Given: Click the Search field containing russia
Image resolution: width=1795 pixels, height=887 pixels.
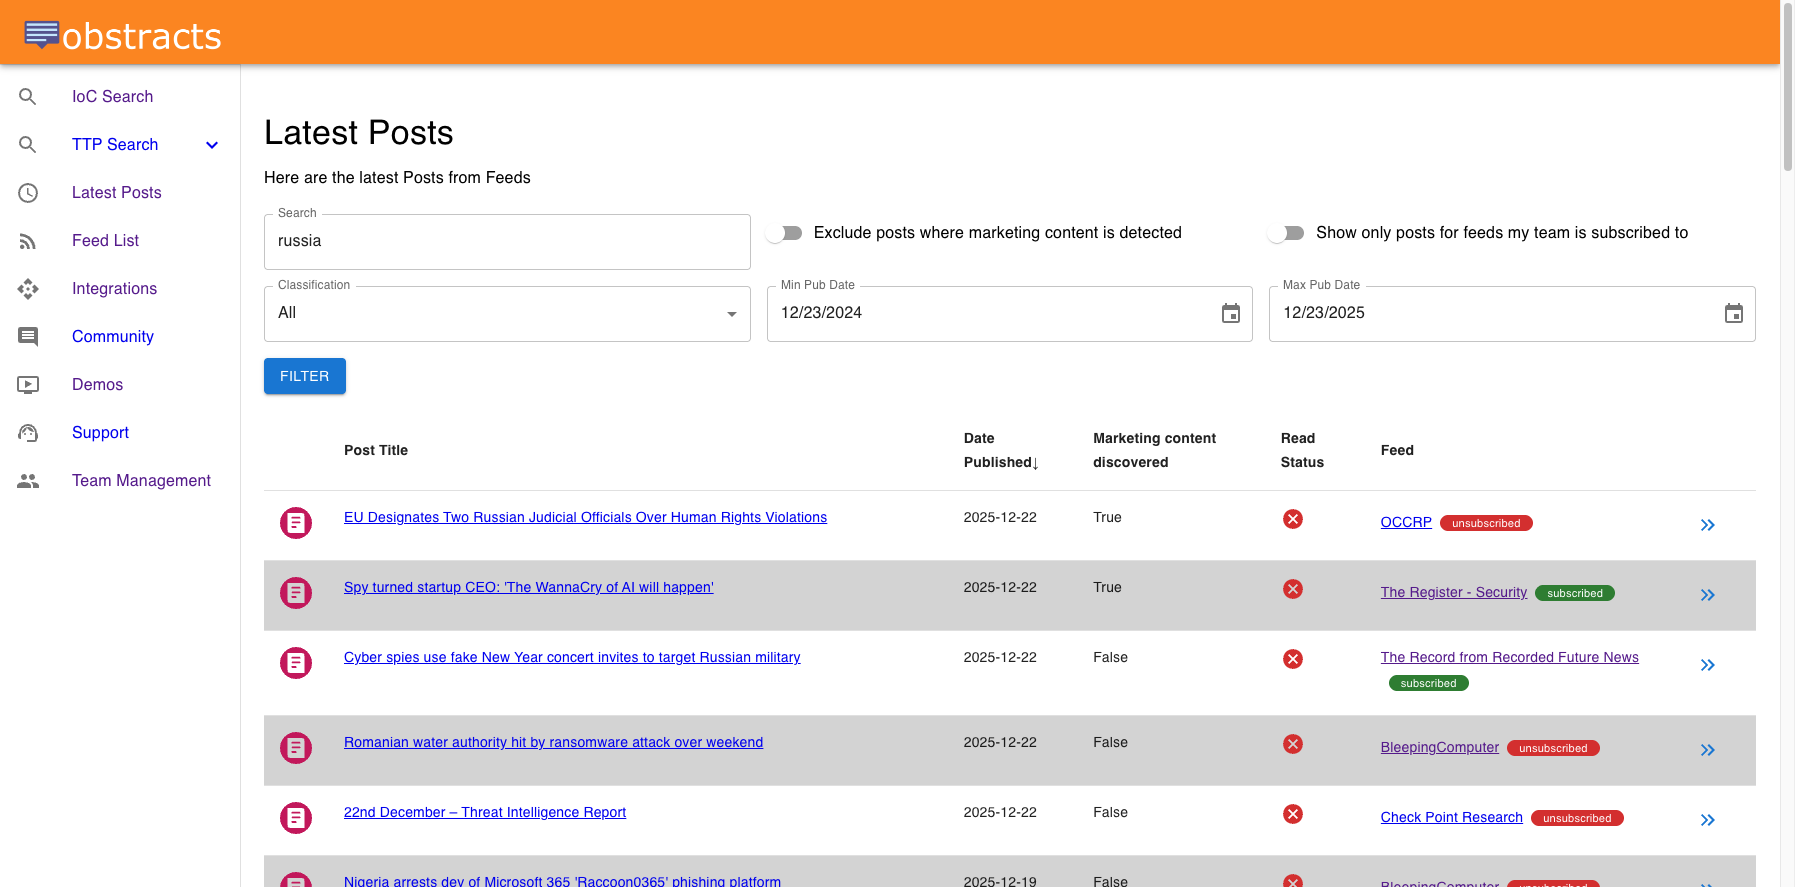Looking at the screenshot, I should coord(507,242).
